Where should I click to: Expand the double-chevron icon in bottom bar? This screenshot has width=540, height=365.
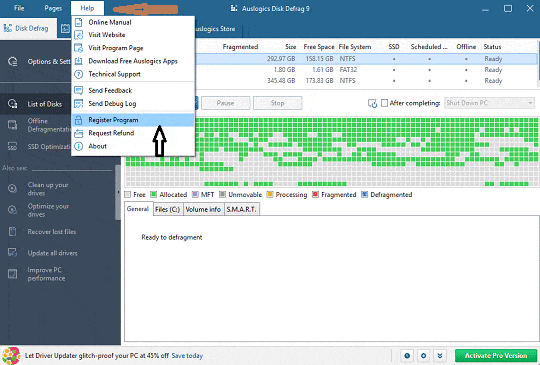tap(440, 356)
